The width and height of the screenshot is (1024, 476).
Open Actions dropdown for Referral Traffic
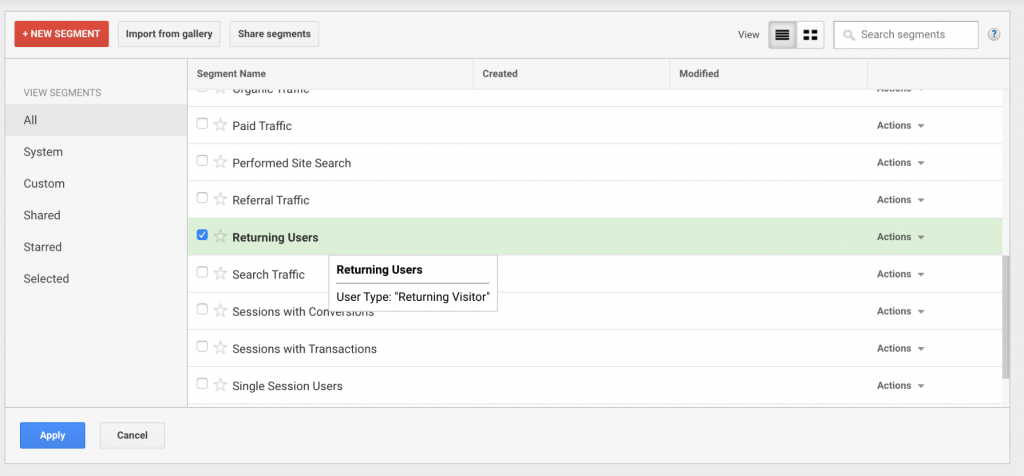pyautogui.click(x=901, y=200)
